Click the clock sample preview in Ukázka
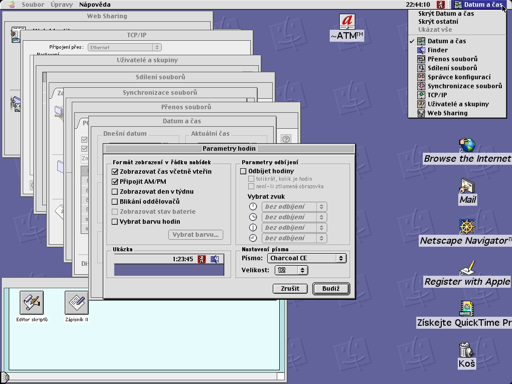Image resolution: width=512 pixels, height=384 pixels. [x=169, y=265]
